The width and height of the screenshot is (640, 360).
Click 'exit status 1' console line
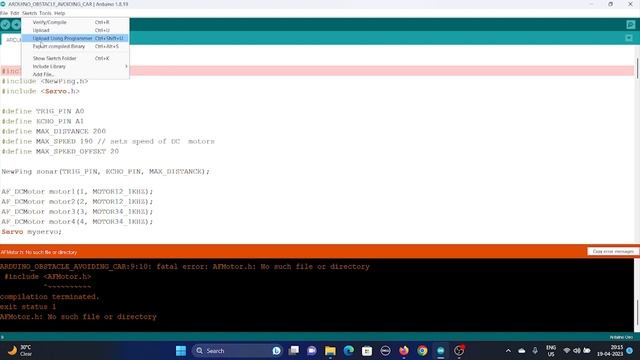click(28, 307)
